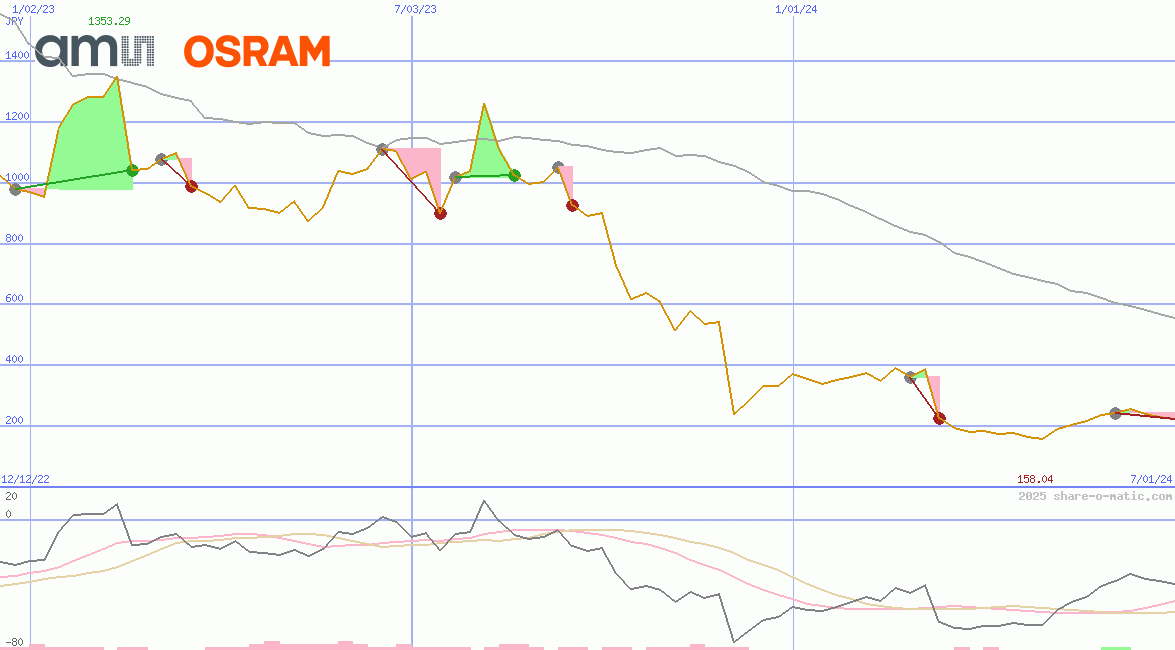Click the red low value 158.04
This screenshot has width=1175, height=650.
click(1035, 479)
